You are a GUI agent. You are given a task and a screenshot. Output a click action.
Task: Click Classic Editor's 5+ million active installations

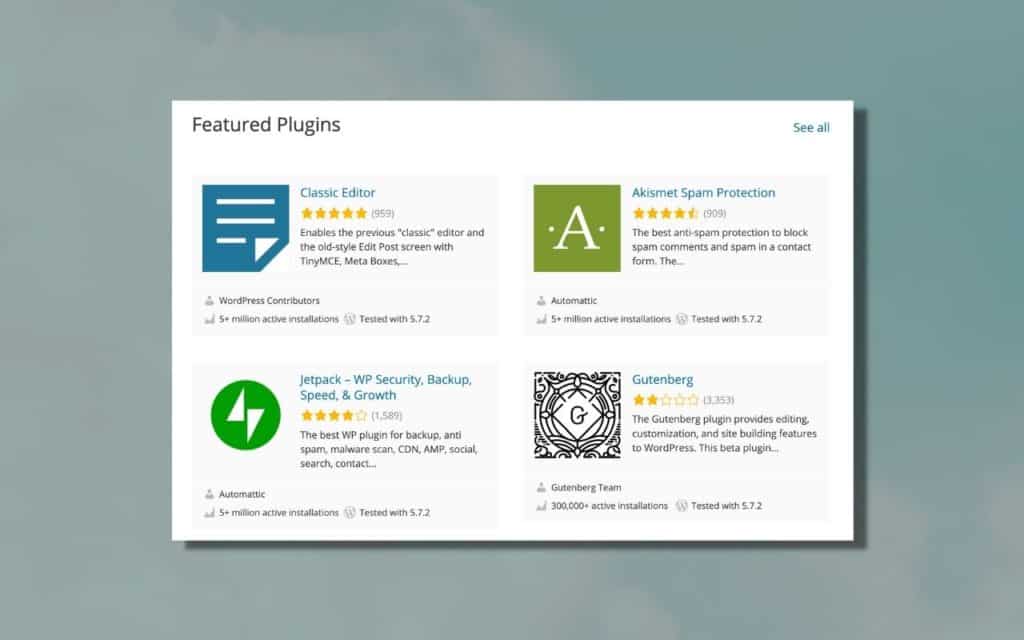(279, 319)
